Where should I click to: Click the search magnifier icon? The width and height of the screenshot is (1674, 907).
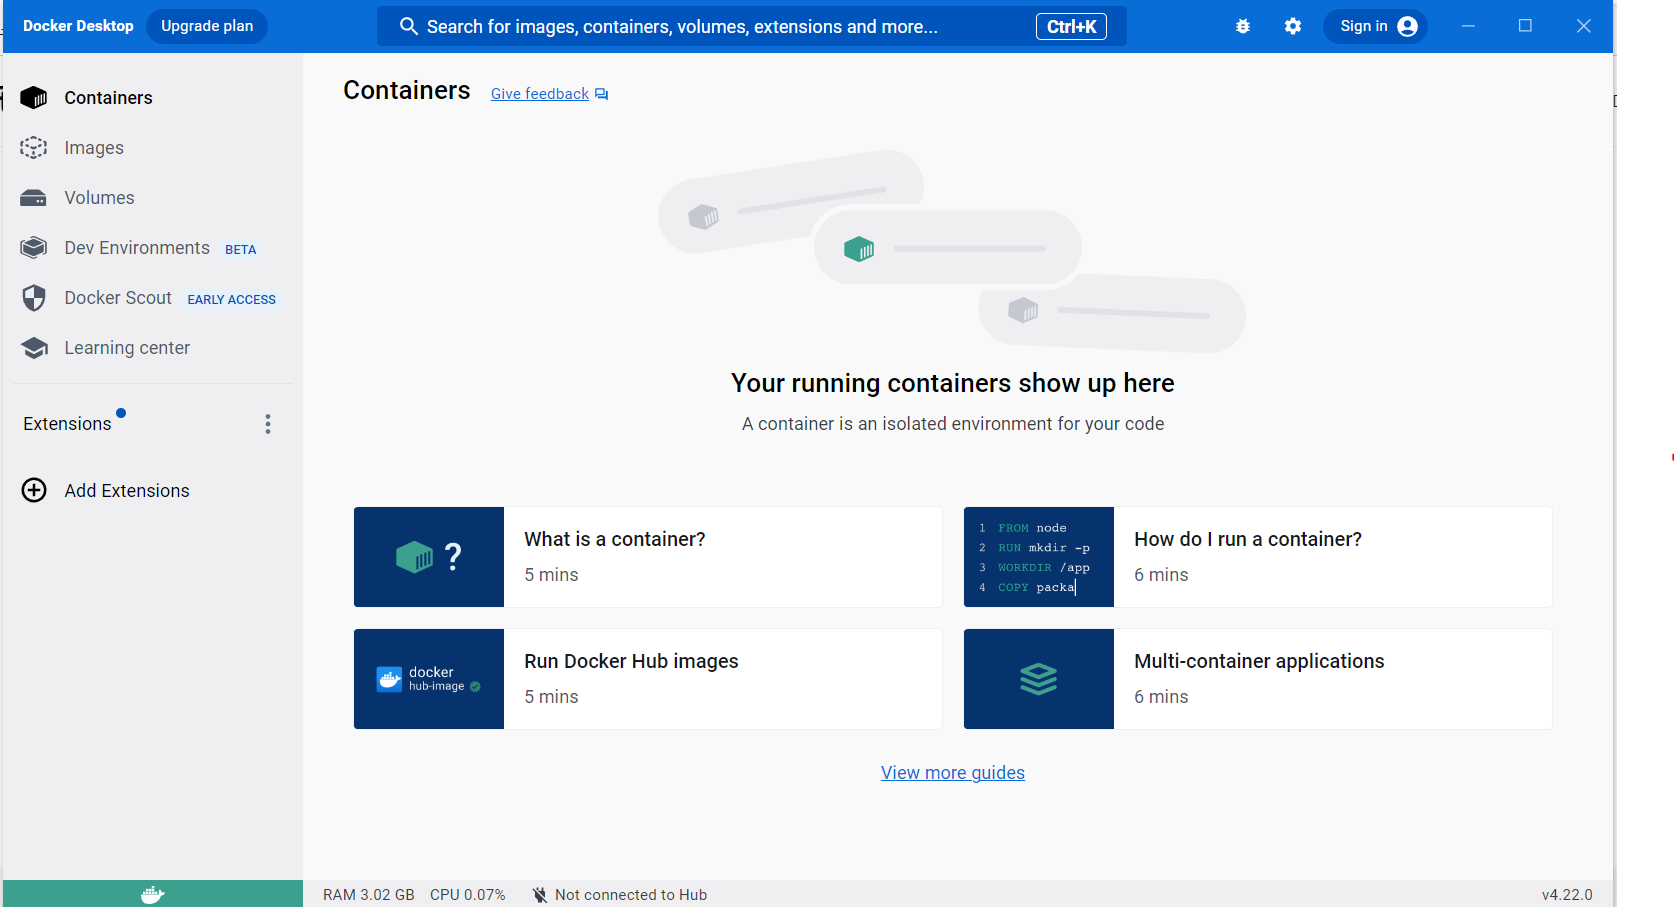pos(408,27)
